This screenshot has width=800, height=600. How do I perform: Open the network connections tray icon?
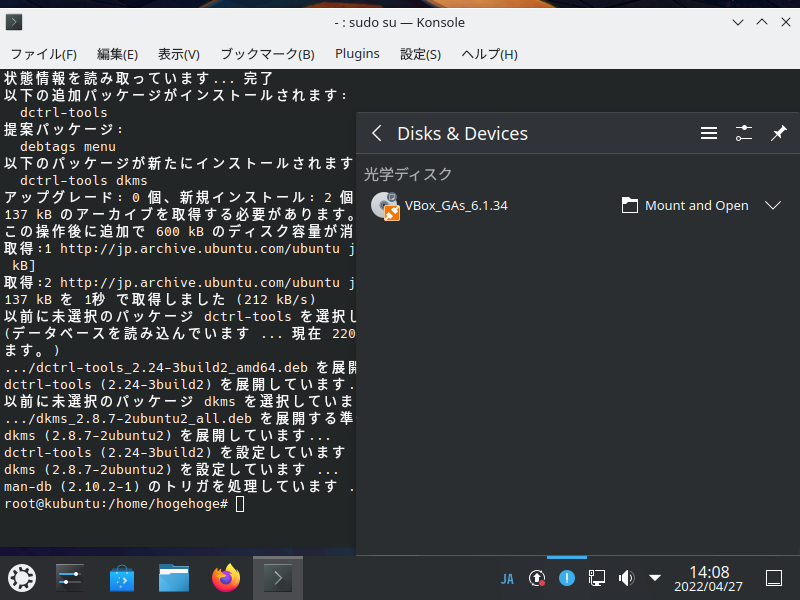click(596, 578)
